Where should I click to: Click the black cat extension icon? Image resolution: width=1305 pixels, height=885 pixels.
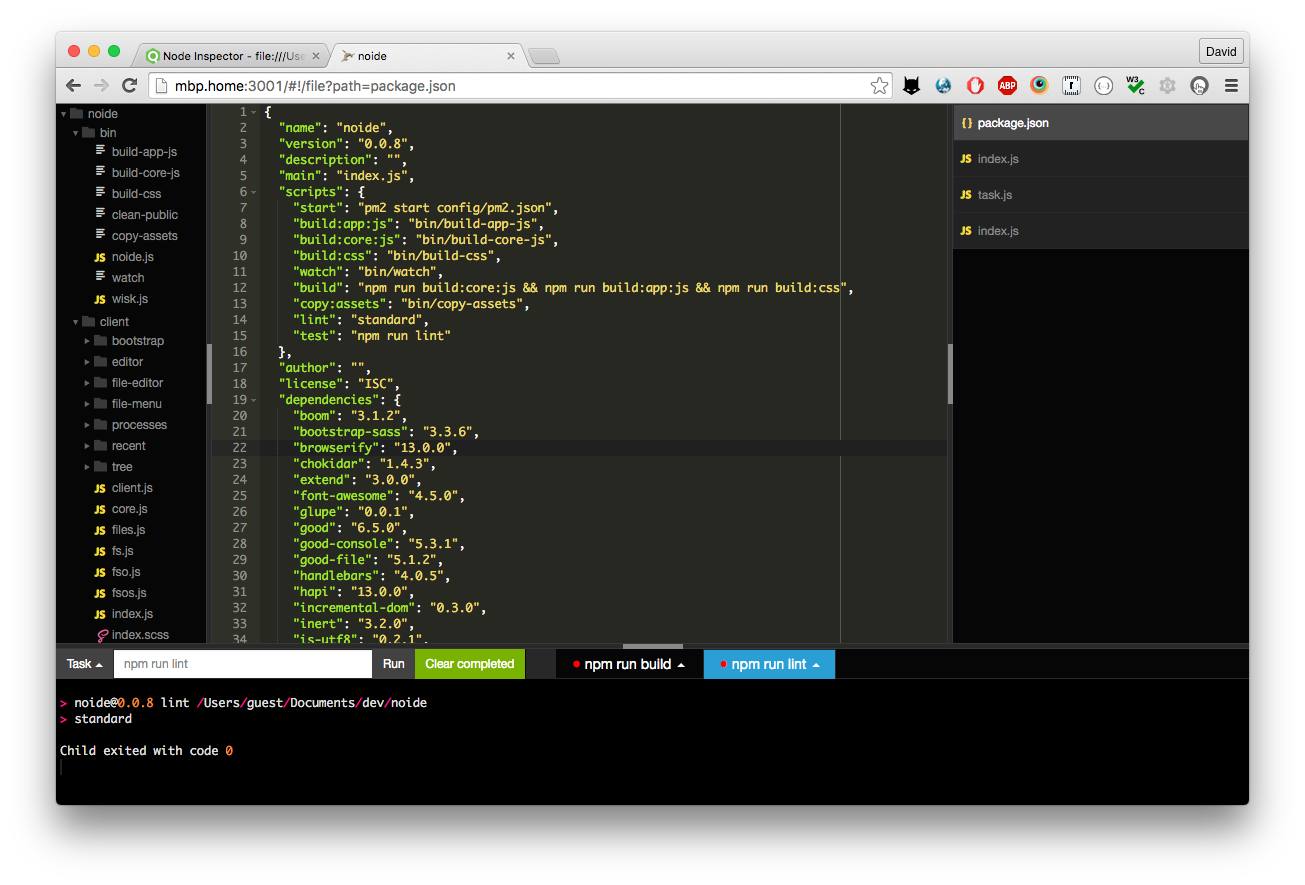(911, 86)
